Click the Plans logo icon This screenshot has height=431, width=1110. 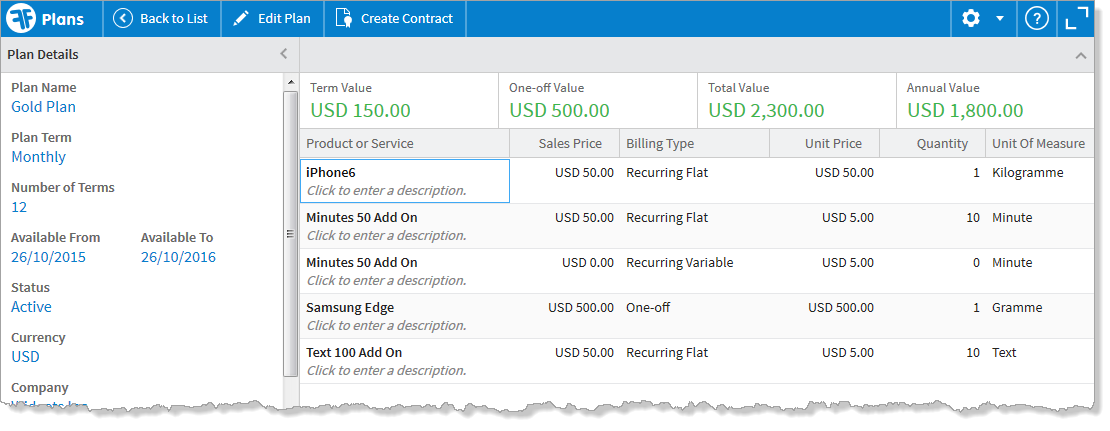(x=22, y=18)
